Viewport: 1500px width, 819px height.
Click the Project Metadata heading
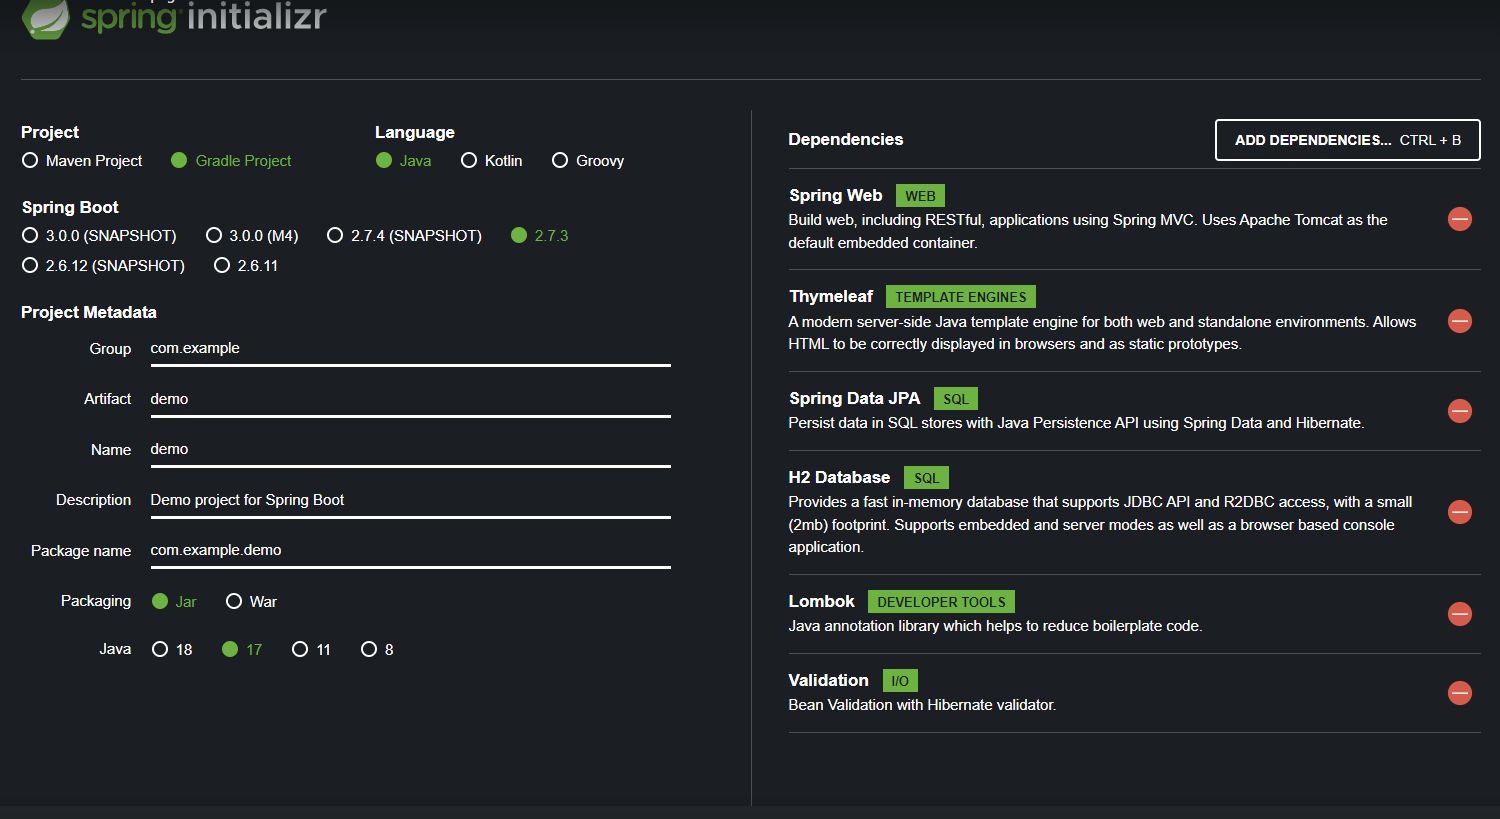(89, 313)
